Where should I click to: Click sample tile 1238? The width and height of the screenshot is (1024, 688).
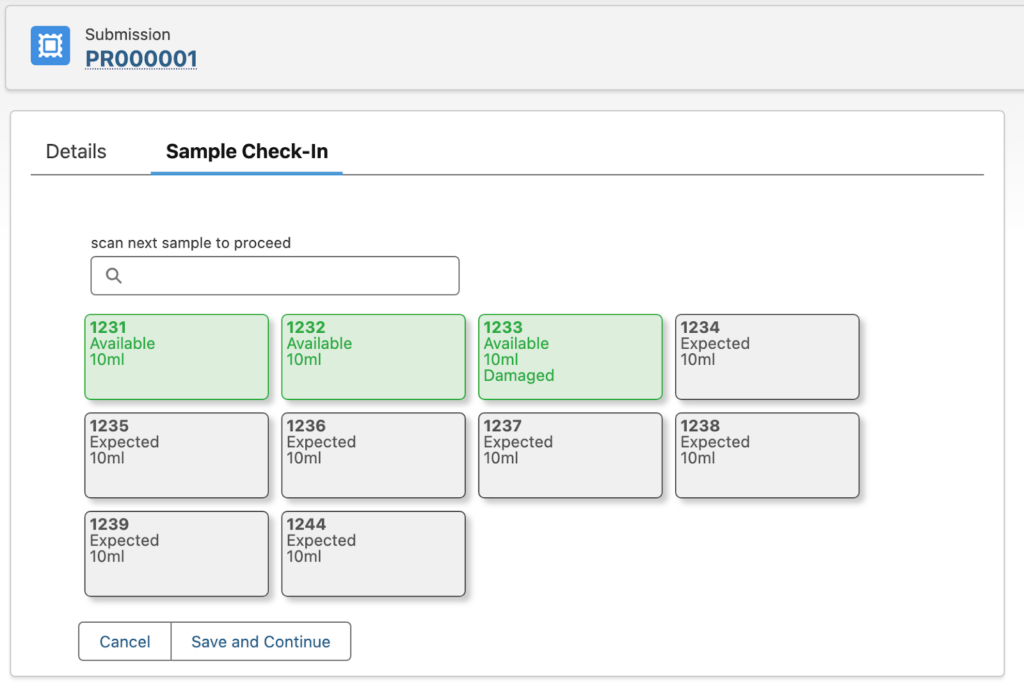click(x=767, y=455)
